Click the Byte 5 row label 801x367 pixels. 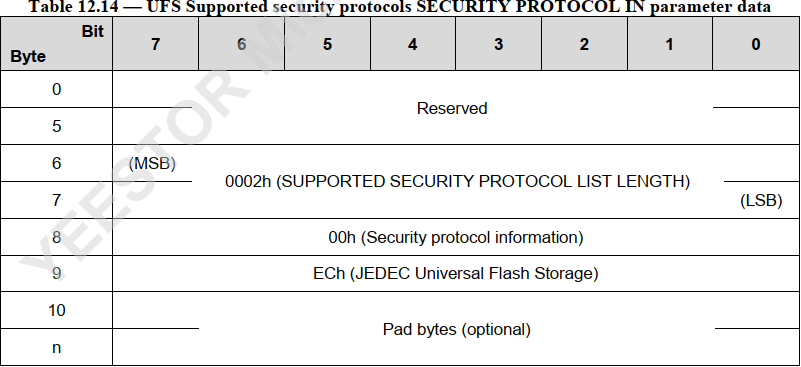click(56, 126)
